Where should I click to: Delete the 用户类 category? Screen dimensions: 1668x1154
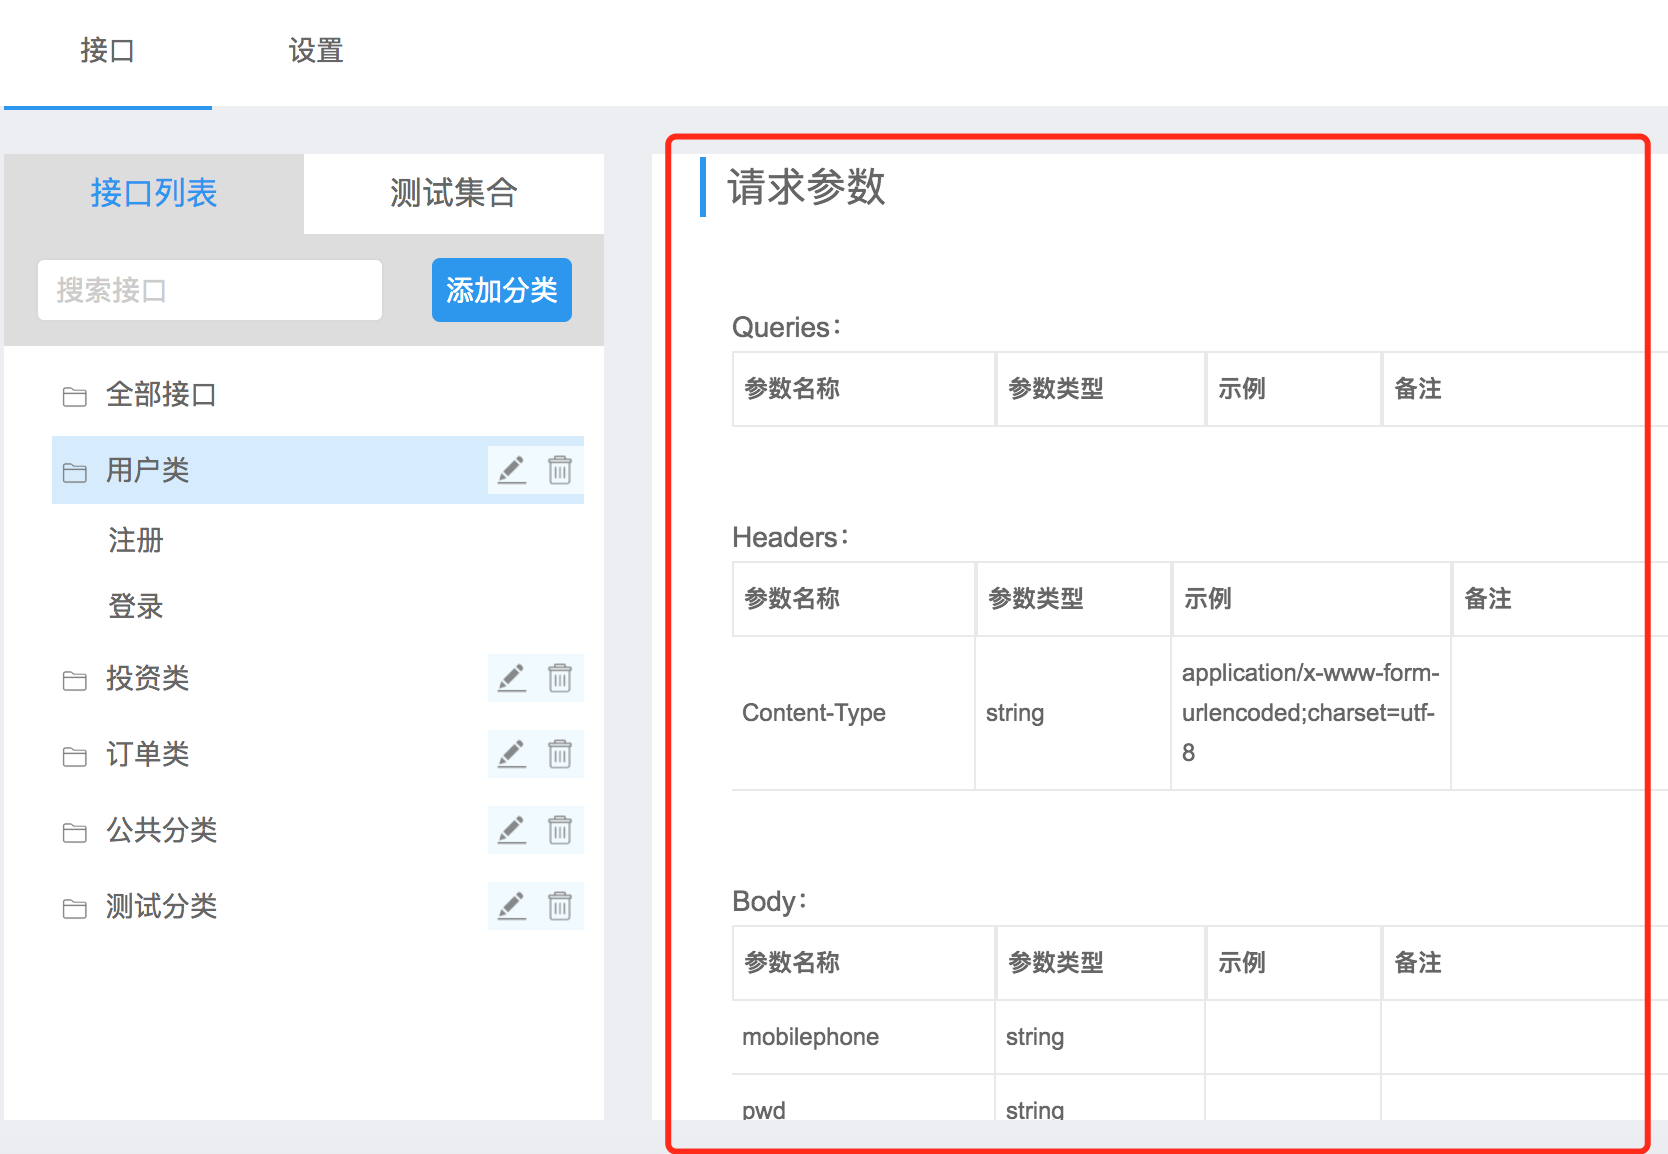pos(560,470)
